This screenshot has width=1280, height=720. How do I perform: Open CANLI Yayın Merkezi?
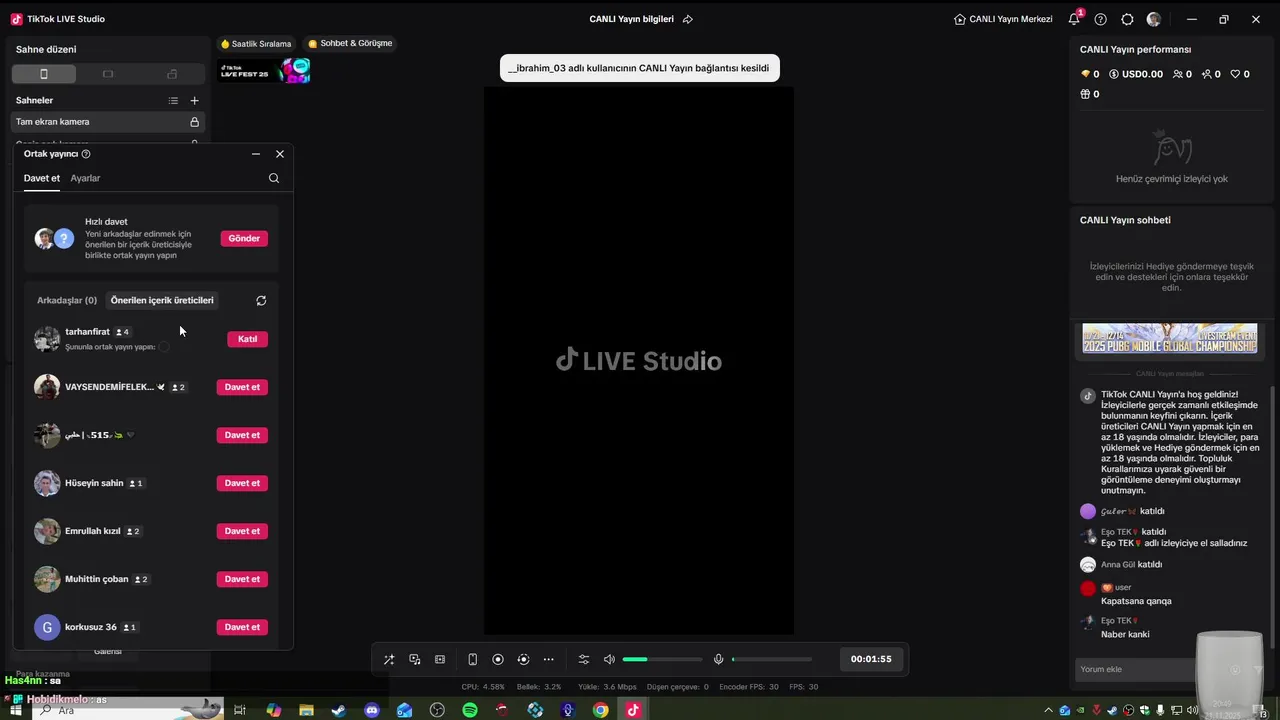pos(1003,19)
